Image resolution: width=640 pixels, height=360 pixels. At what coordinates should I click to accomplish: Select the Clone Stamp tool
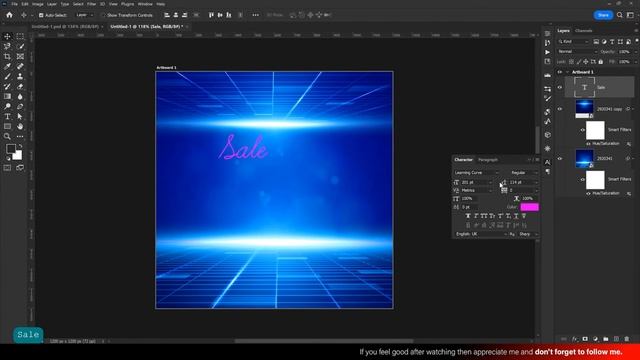tap(20, 76)
